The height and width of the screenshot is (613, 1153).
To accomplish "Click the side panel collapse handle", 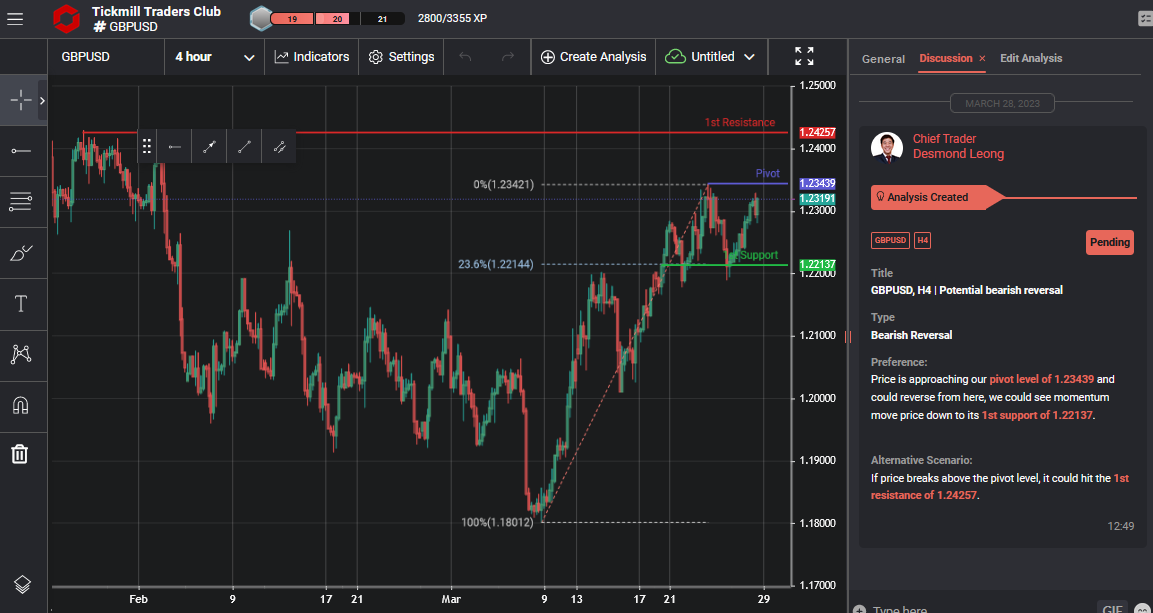I will (x=848, y=337).
